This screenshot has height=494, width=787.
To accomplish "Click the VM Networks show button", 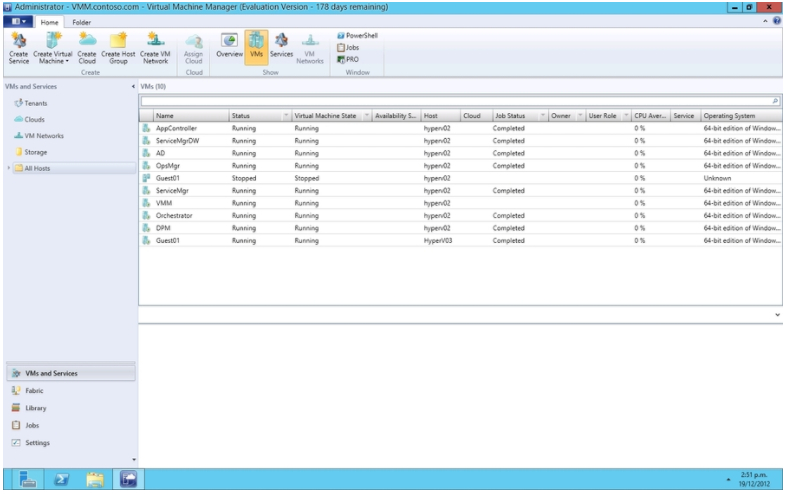I will click(310, 48).
